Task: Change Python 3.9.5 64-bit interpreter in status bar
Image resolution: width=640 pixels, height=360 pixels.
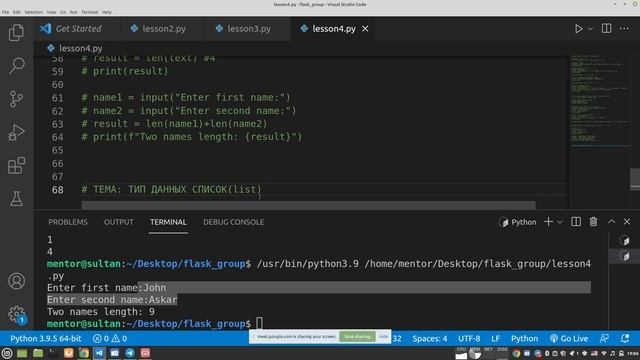Action: coord(46,339)
